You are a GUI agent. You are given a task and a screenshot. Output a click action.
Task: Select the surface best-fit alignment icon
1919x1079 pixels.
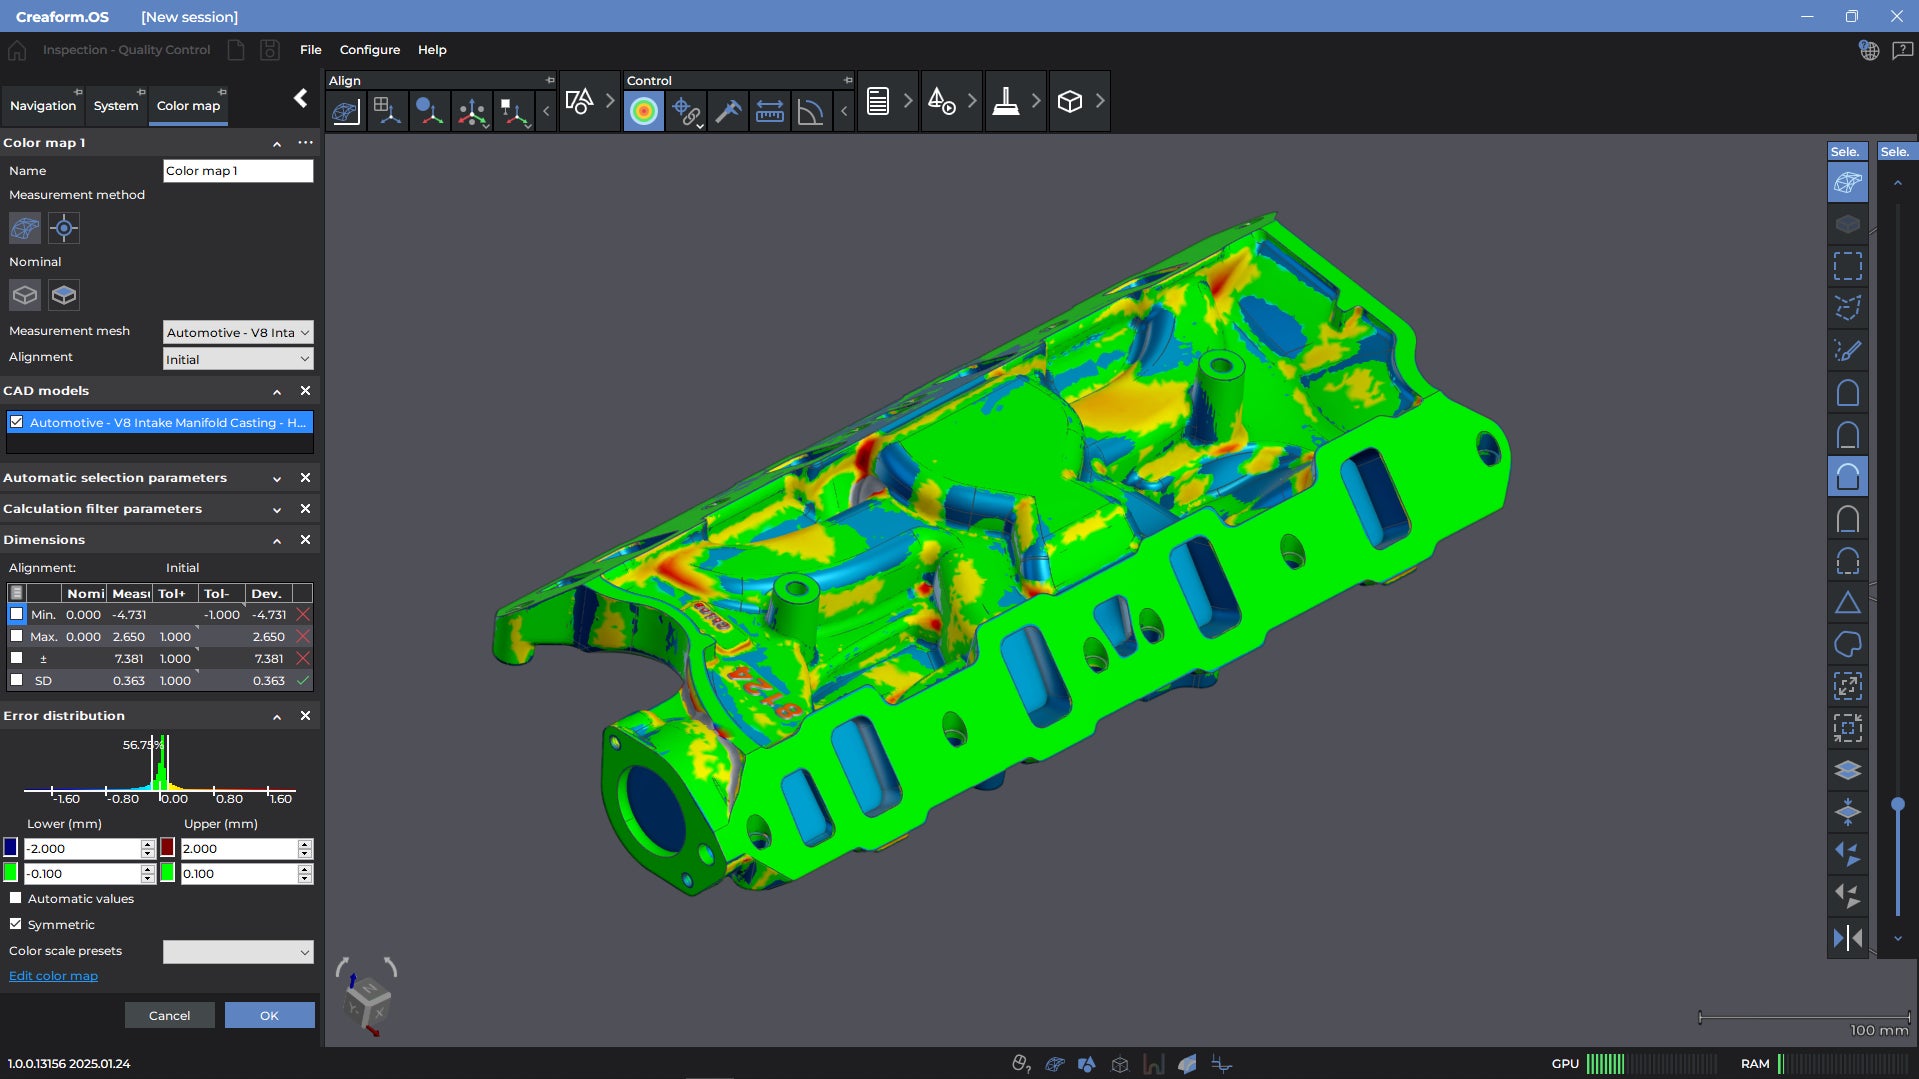(x=346, y=110)
